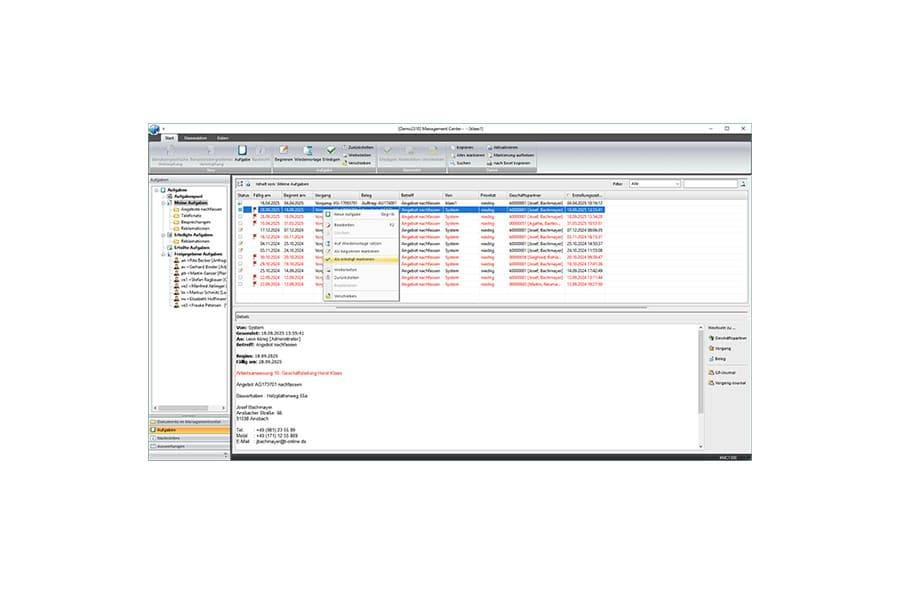Click the Suchen icon in the ribbon
The height and width of the screenshot is (600, 900).
(460, 162)
